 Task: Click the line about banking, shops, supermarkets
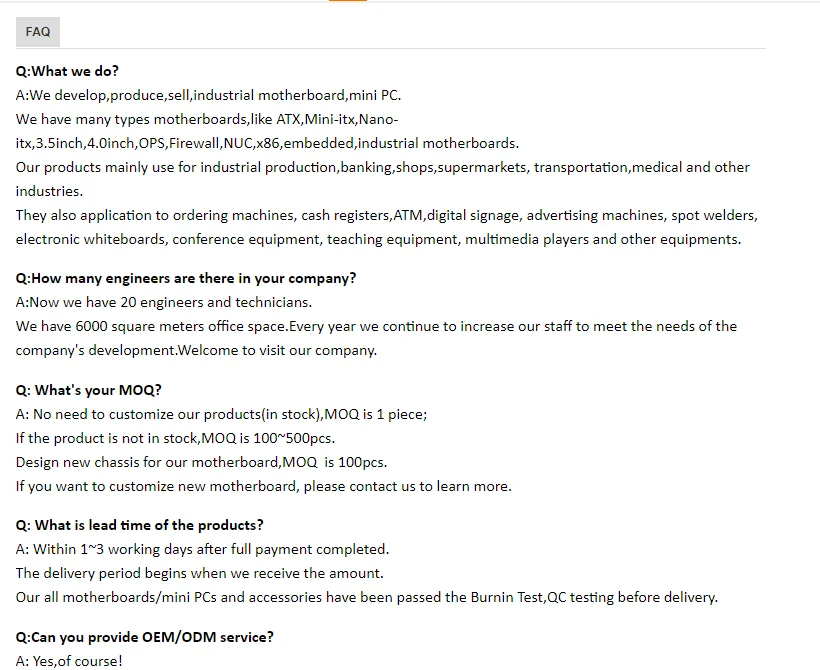(382, 167)
